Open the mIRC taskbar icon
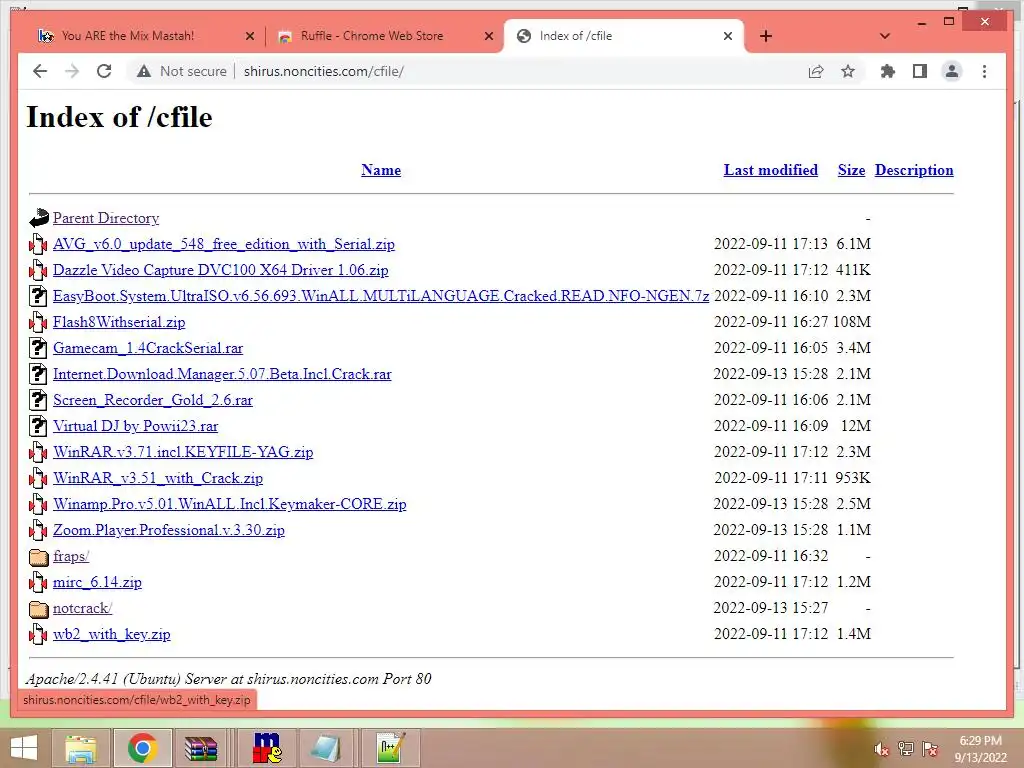This screenshot has width=1024, height=768. [x=267, y=748]
